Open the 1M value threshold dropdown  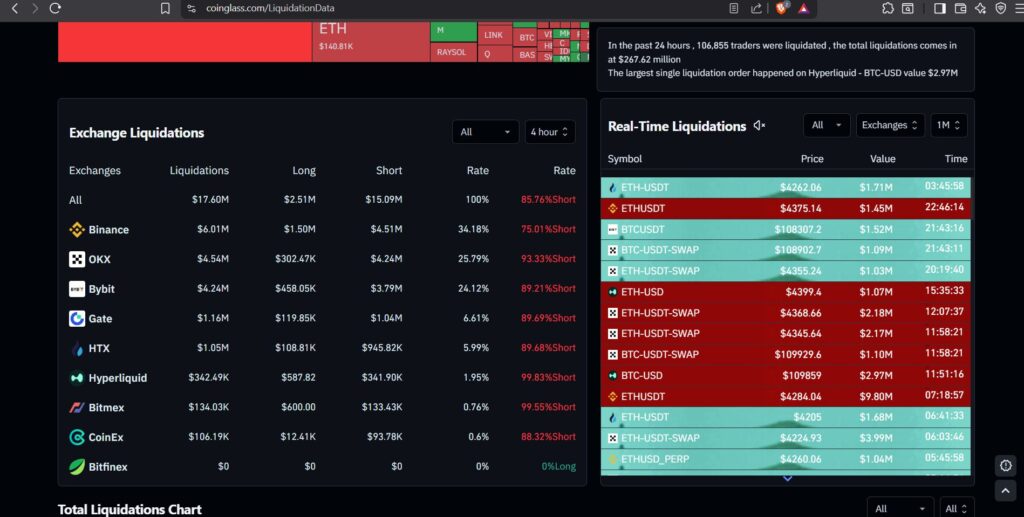(947, 126)
